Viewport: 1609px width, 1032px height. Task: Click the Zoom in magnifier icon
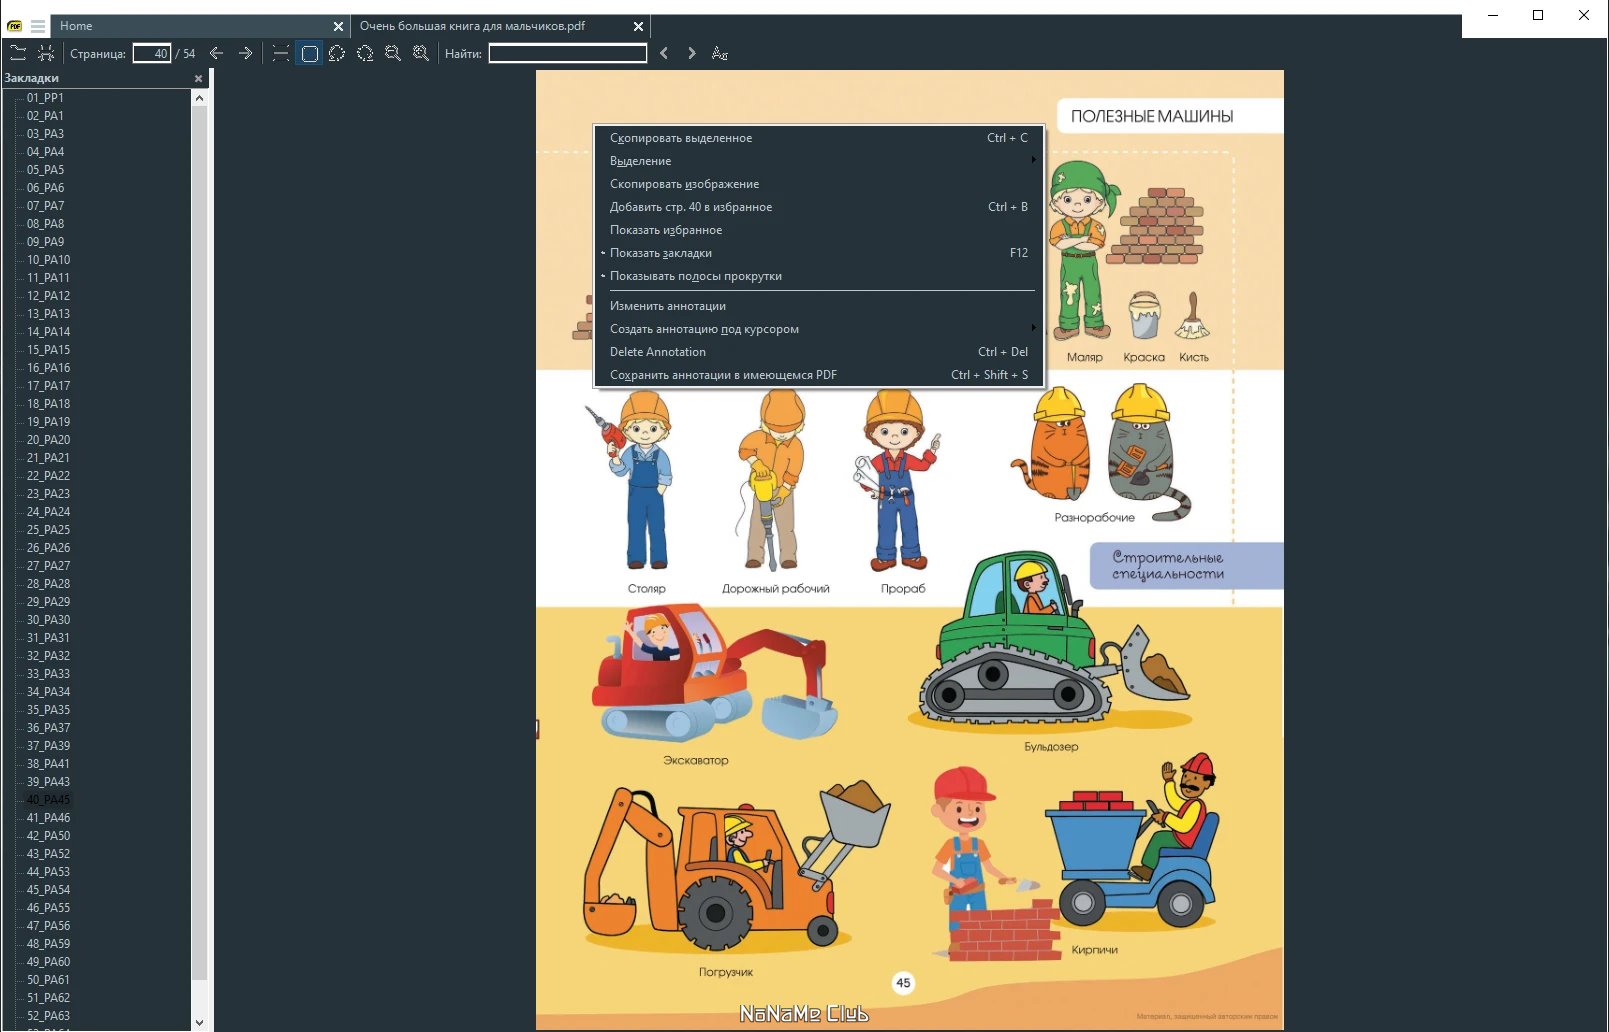421,53
